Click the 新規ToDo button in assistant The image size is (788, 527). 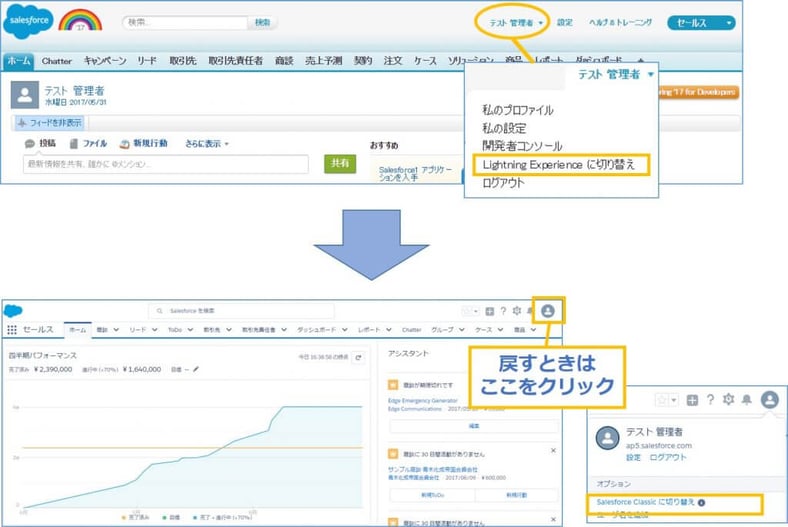click(432, 495)
